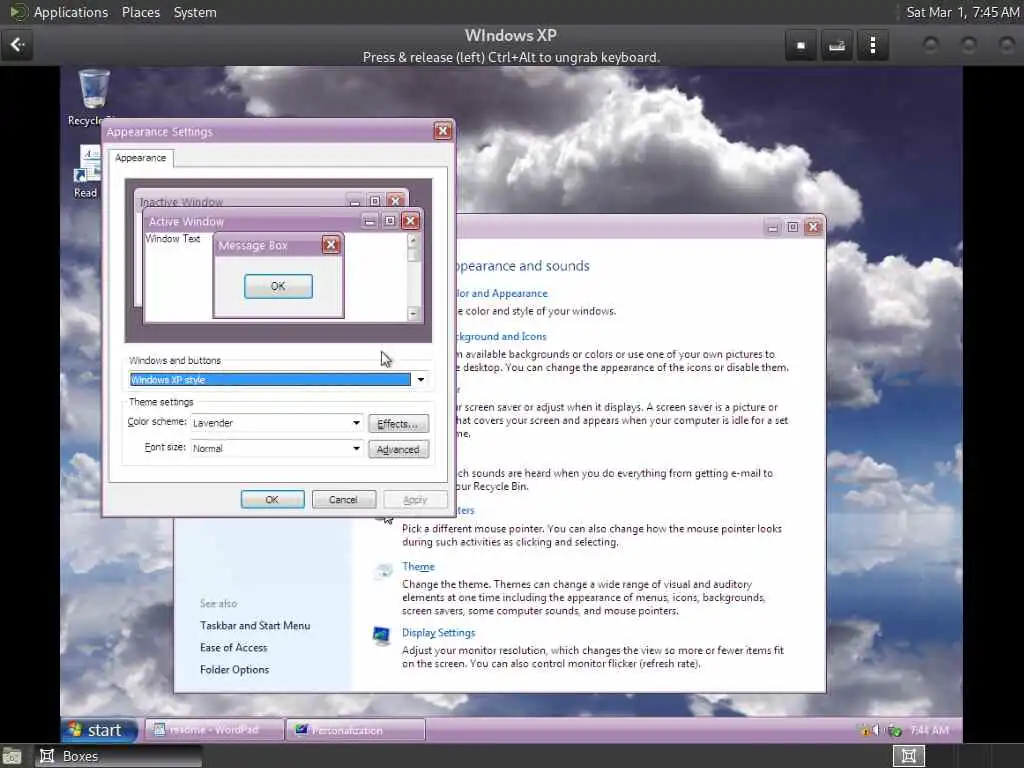Screen dimensions: 1024x768
Task: Click the GNOME foot logo icon
Action: [x=18, y=12]
